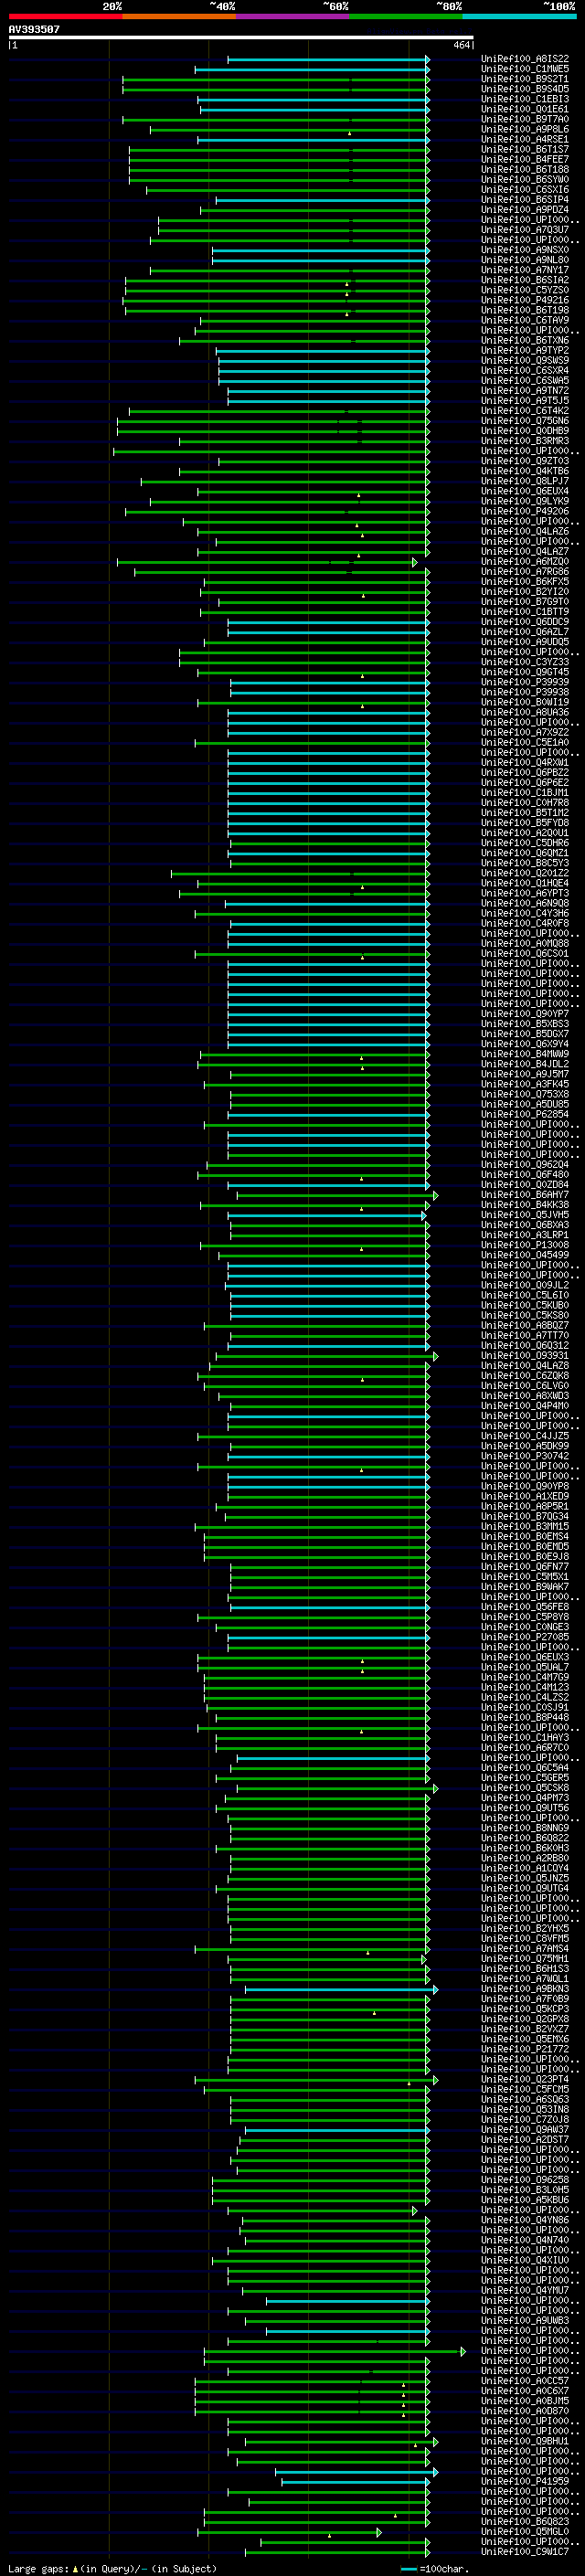This screenshot has height=2576, width=585.
Task: Click the arrowhead of the UniRef100_O93931 alignment
Action: pos(436,1356)
